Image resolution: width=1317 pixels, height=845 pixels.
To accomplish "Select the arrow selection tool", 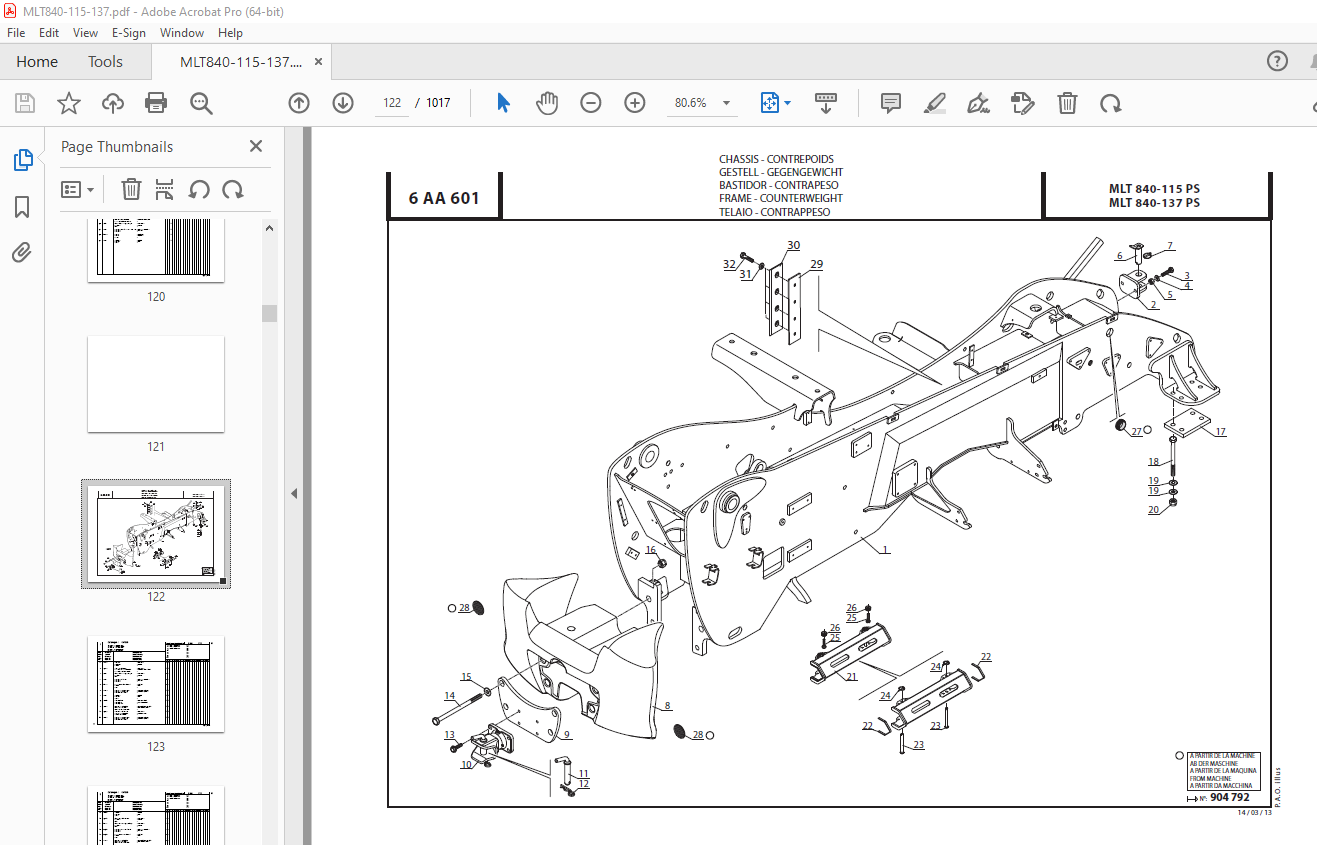I will (503, 103).
